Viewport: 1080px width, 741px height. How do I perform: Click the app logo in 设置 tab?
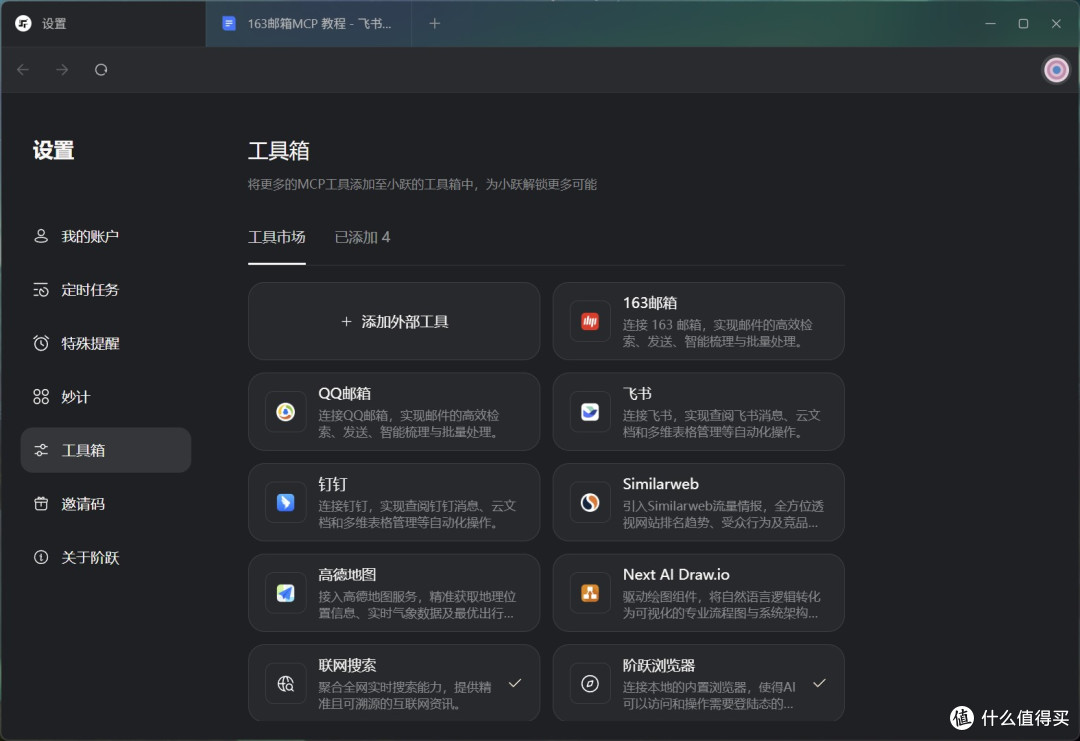pos(23,23)
